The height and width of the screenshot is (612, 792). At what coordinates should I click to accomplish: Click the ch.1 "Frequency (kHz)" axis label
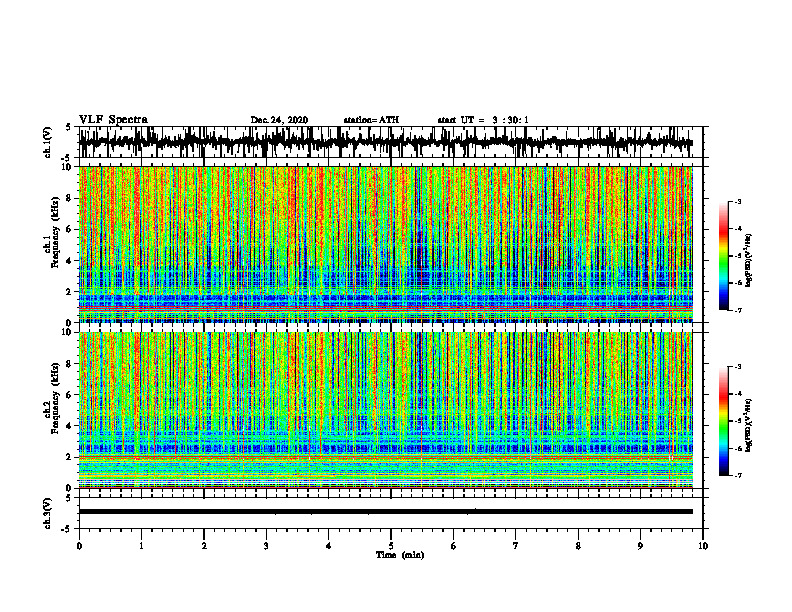[x=55, y=232]
